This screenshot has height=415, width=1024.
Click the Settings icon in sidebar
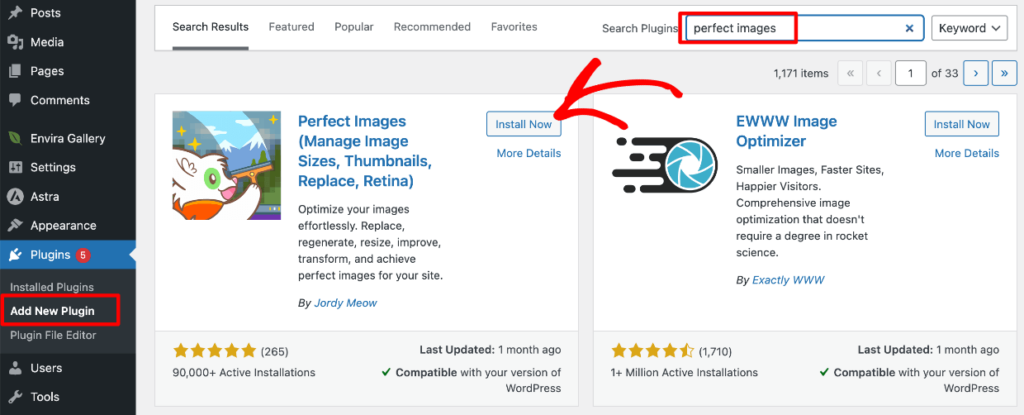[15, 167]
